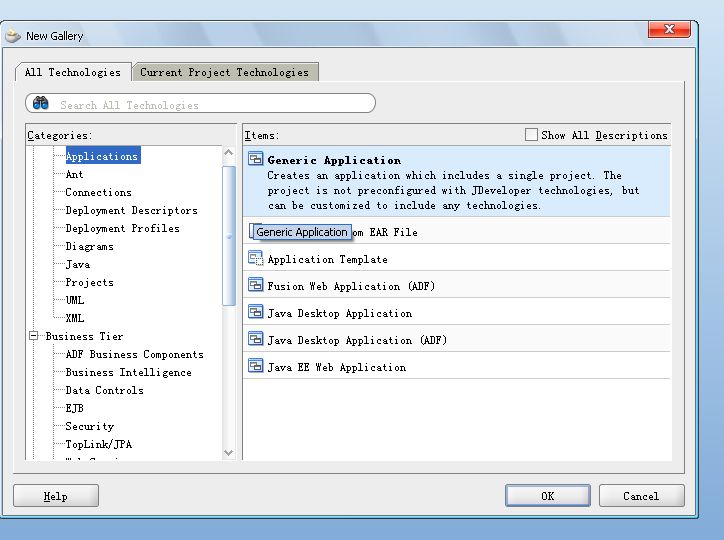The image size is (724, 540).
Task: Select the Diagrams category
Action: pyautogui.click(x=90, y=246)
